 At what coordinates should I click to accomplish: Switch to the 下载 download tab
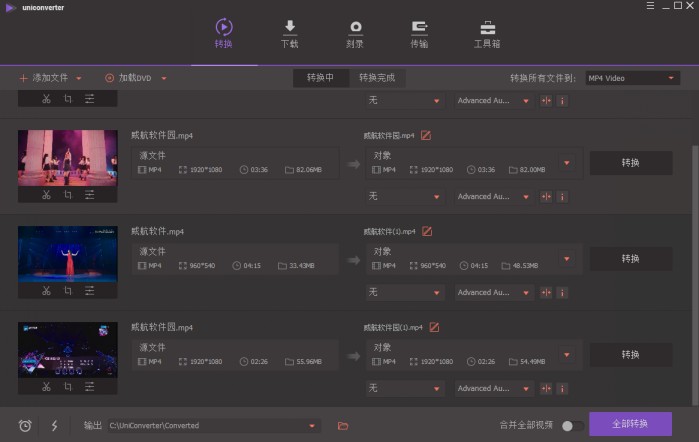click(289, 33)
